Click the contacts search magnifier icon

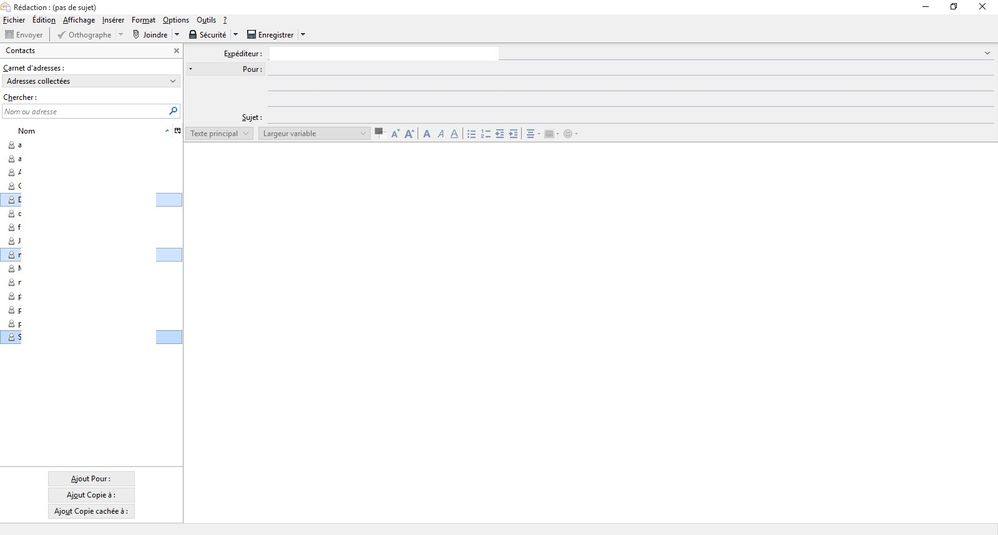tap(172, 111)
